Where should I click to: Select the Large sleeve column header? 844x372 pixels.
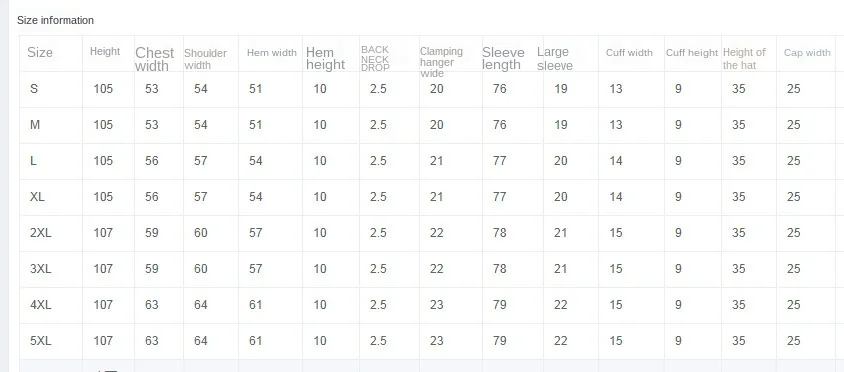555,59
